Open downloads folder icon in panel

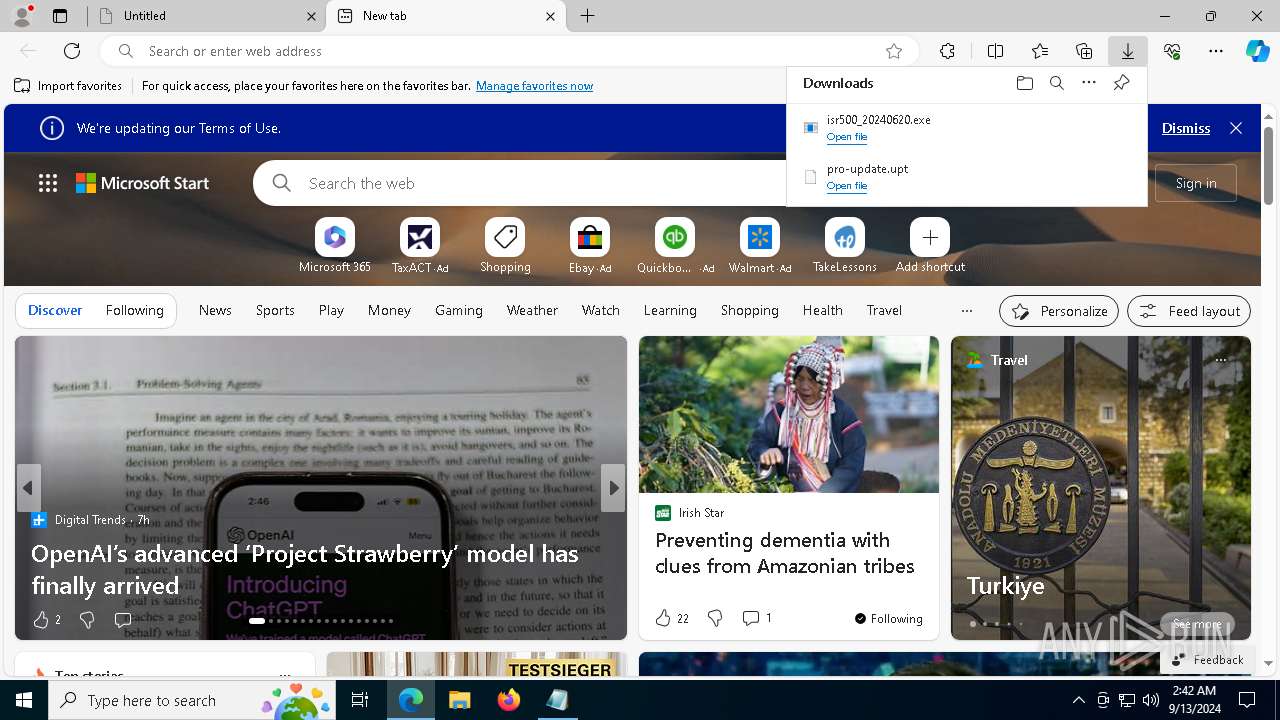(1025, 83)
